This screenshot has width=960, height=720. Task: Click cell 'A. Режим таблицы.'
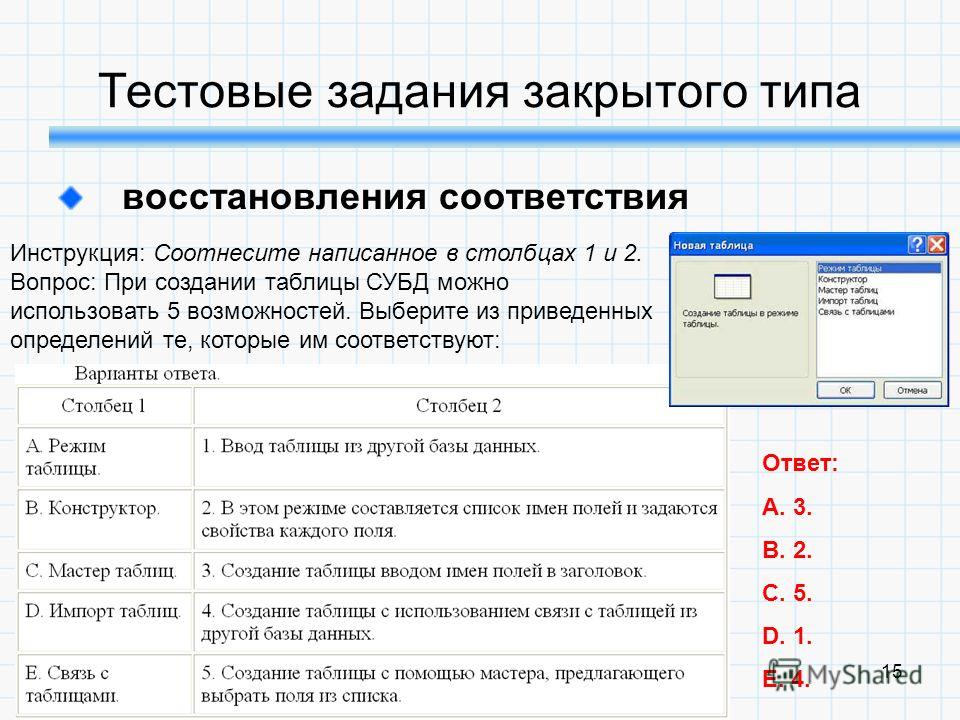(x=105, y=457)
